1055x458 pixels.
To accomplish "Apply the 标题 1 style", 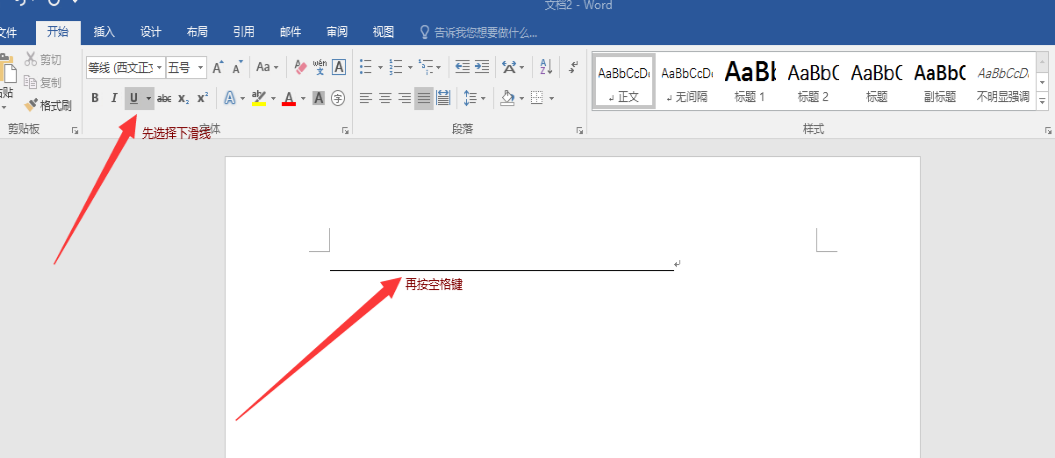I will tap(750, 81).
